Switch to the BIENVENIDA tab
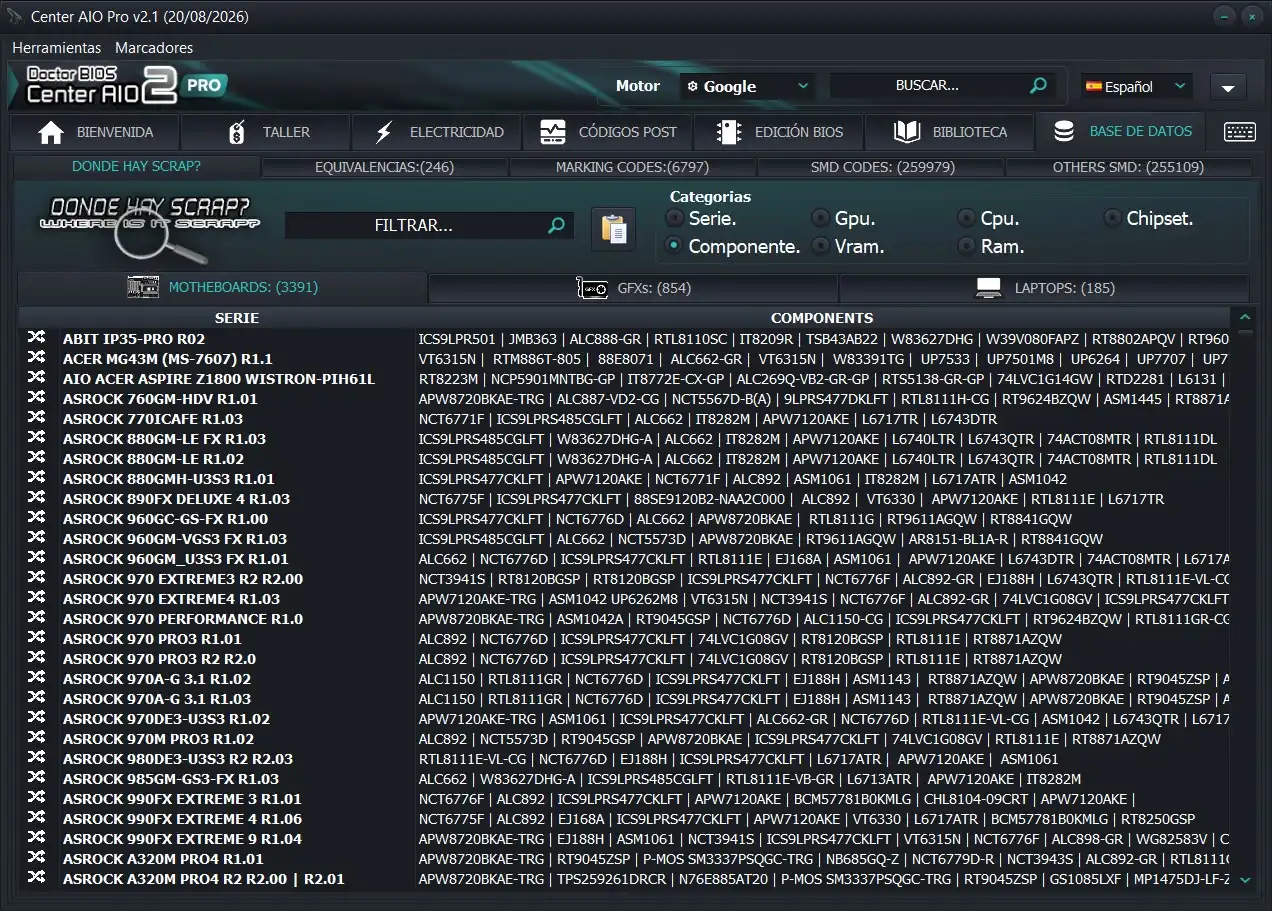The width and height of the screenshot is (1272, 911). pos(95,132)
